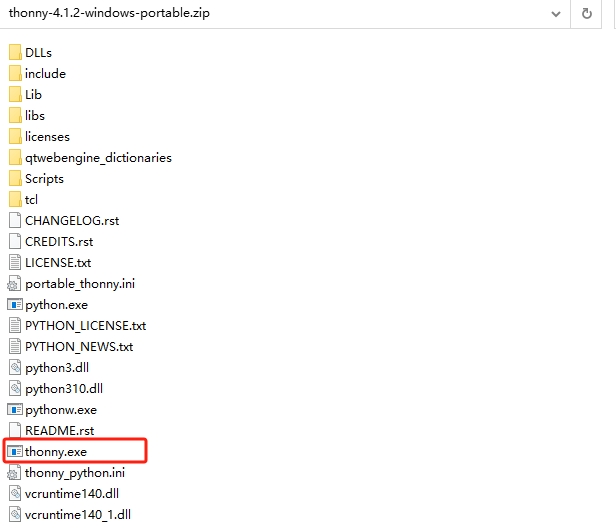
Task: Select the tcl folder name
Action: (x=31, y=200)
